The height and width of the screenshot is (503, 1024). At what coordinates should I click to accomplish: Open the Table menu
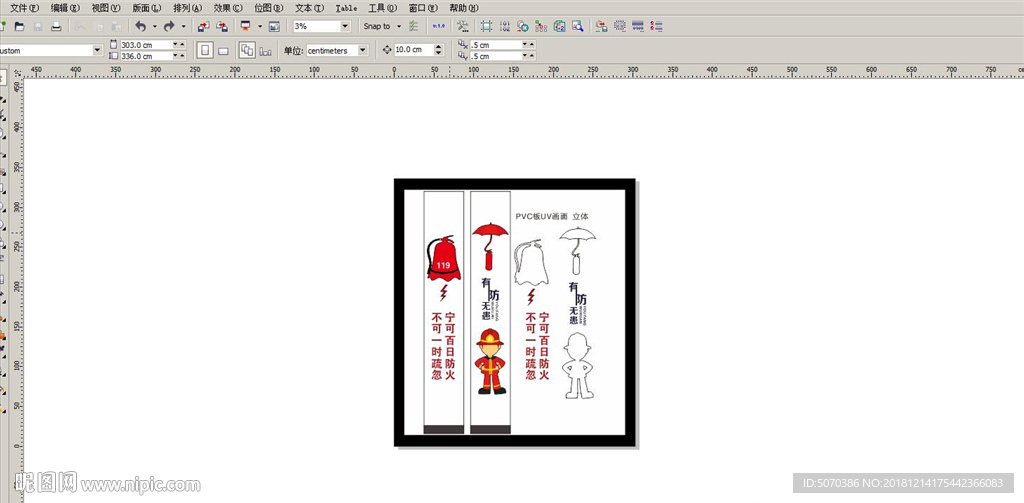pyautogui.click(x=346, y=7)
